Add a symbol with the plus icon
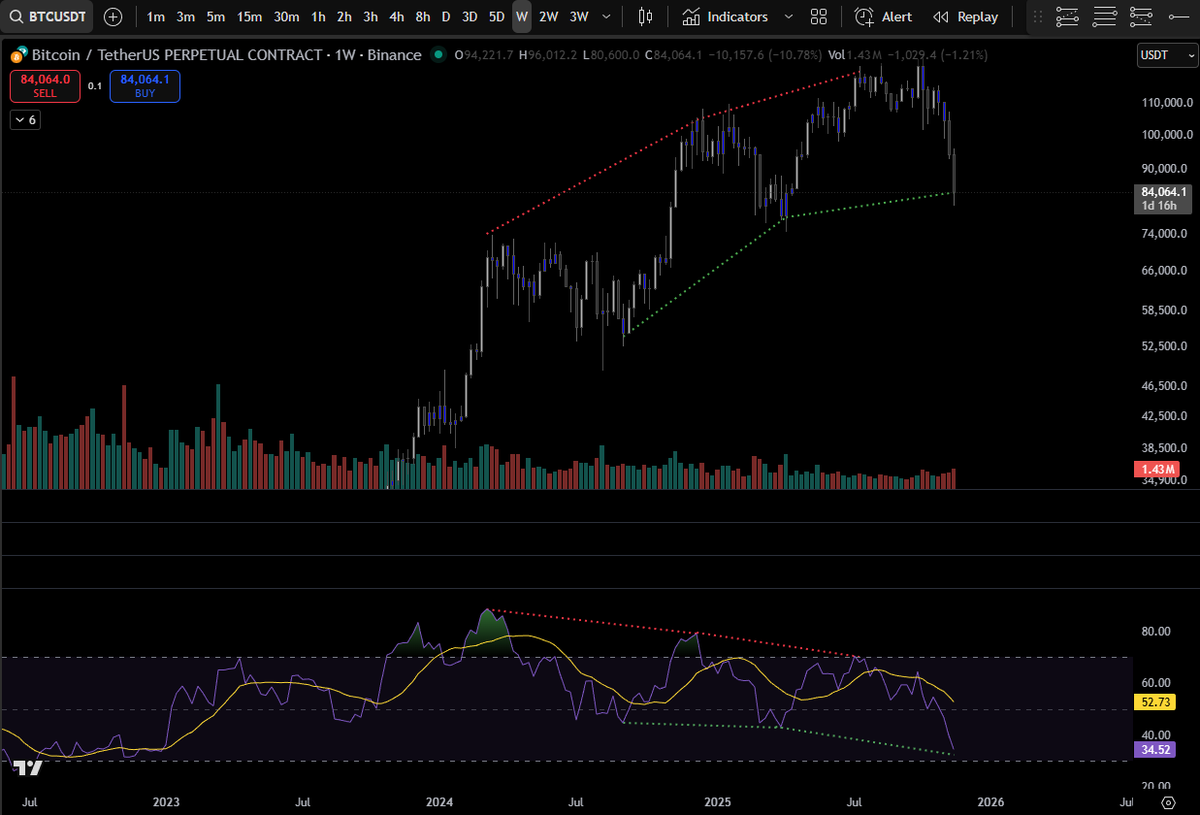This screenshot has height=815, width=1200. pyautogui.click(x=113, y=16)
